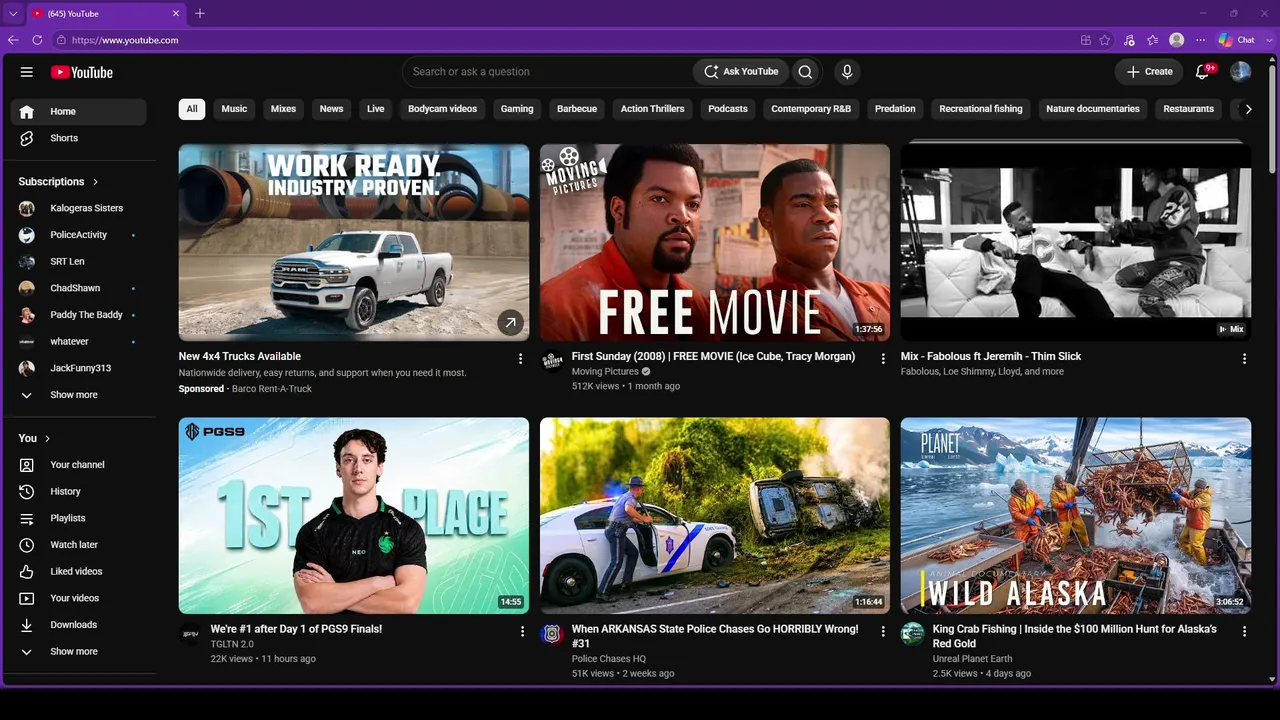The width and height of the screenshot is (1280, 720).
Task: Open the app available icon in address bar
Action: (1086, 40)
